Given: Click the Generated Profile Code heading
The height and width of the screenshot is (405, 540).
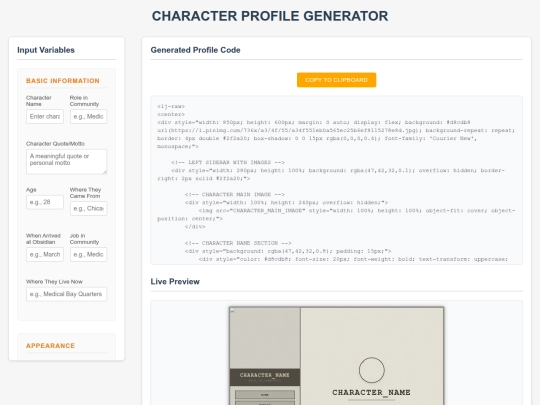Looking at the screenshot, I should tap(195, 50).
